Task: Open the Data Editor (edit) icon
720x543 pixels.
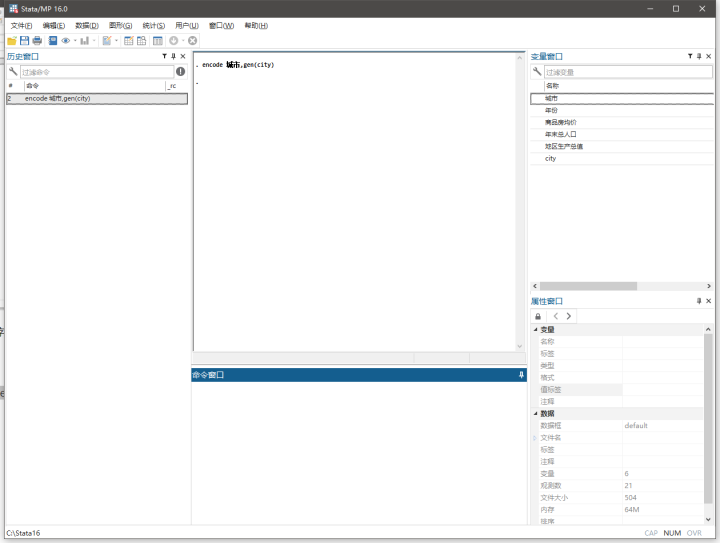Action: tap(129, 41)
